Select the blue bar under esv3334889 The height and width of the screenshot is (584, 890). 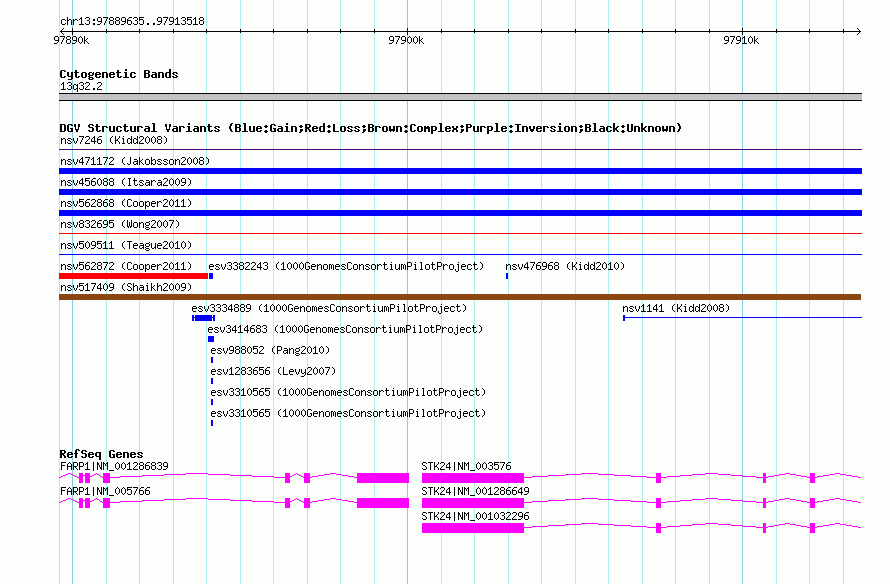(x=203, y=318)
